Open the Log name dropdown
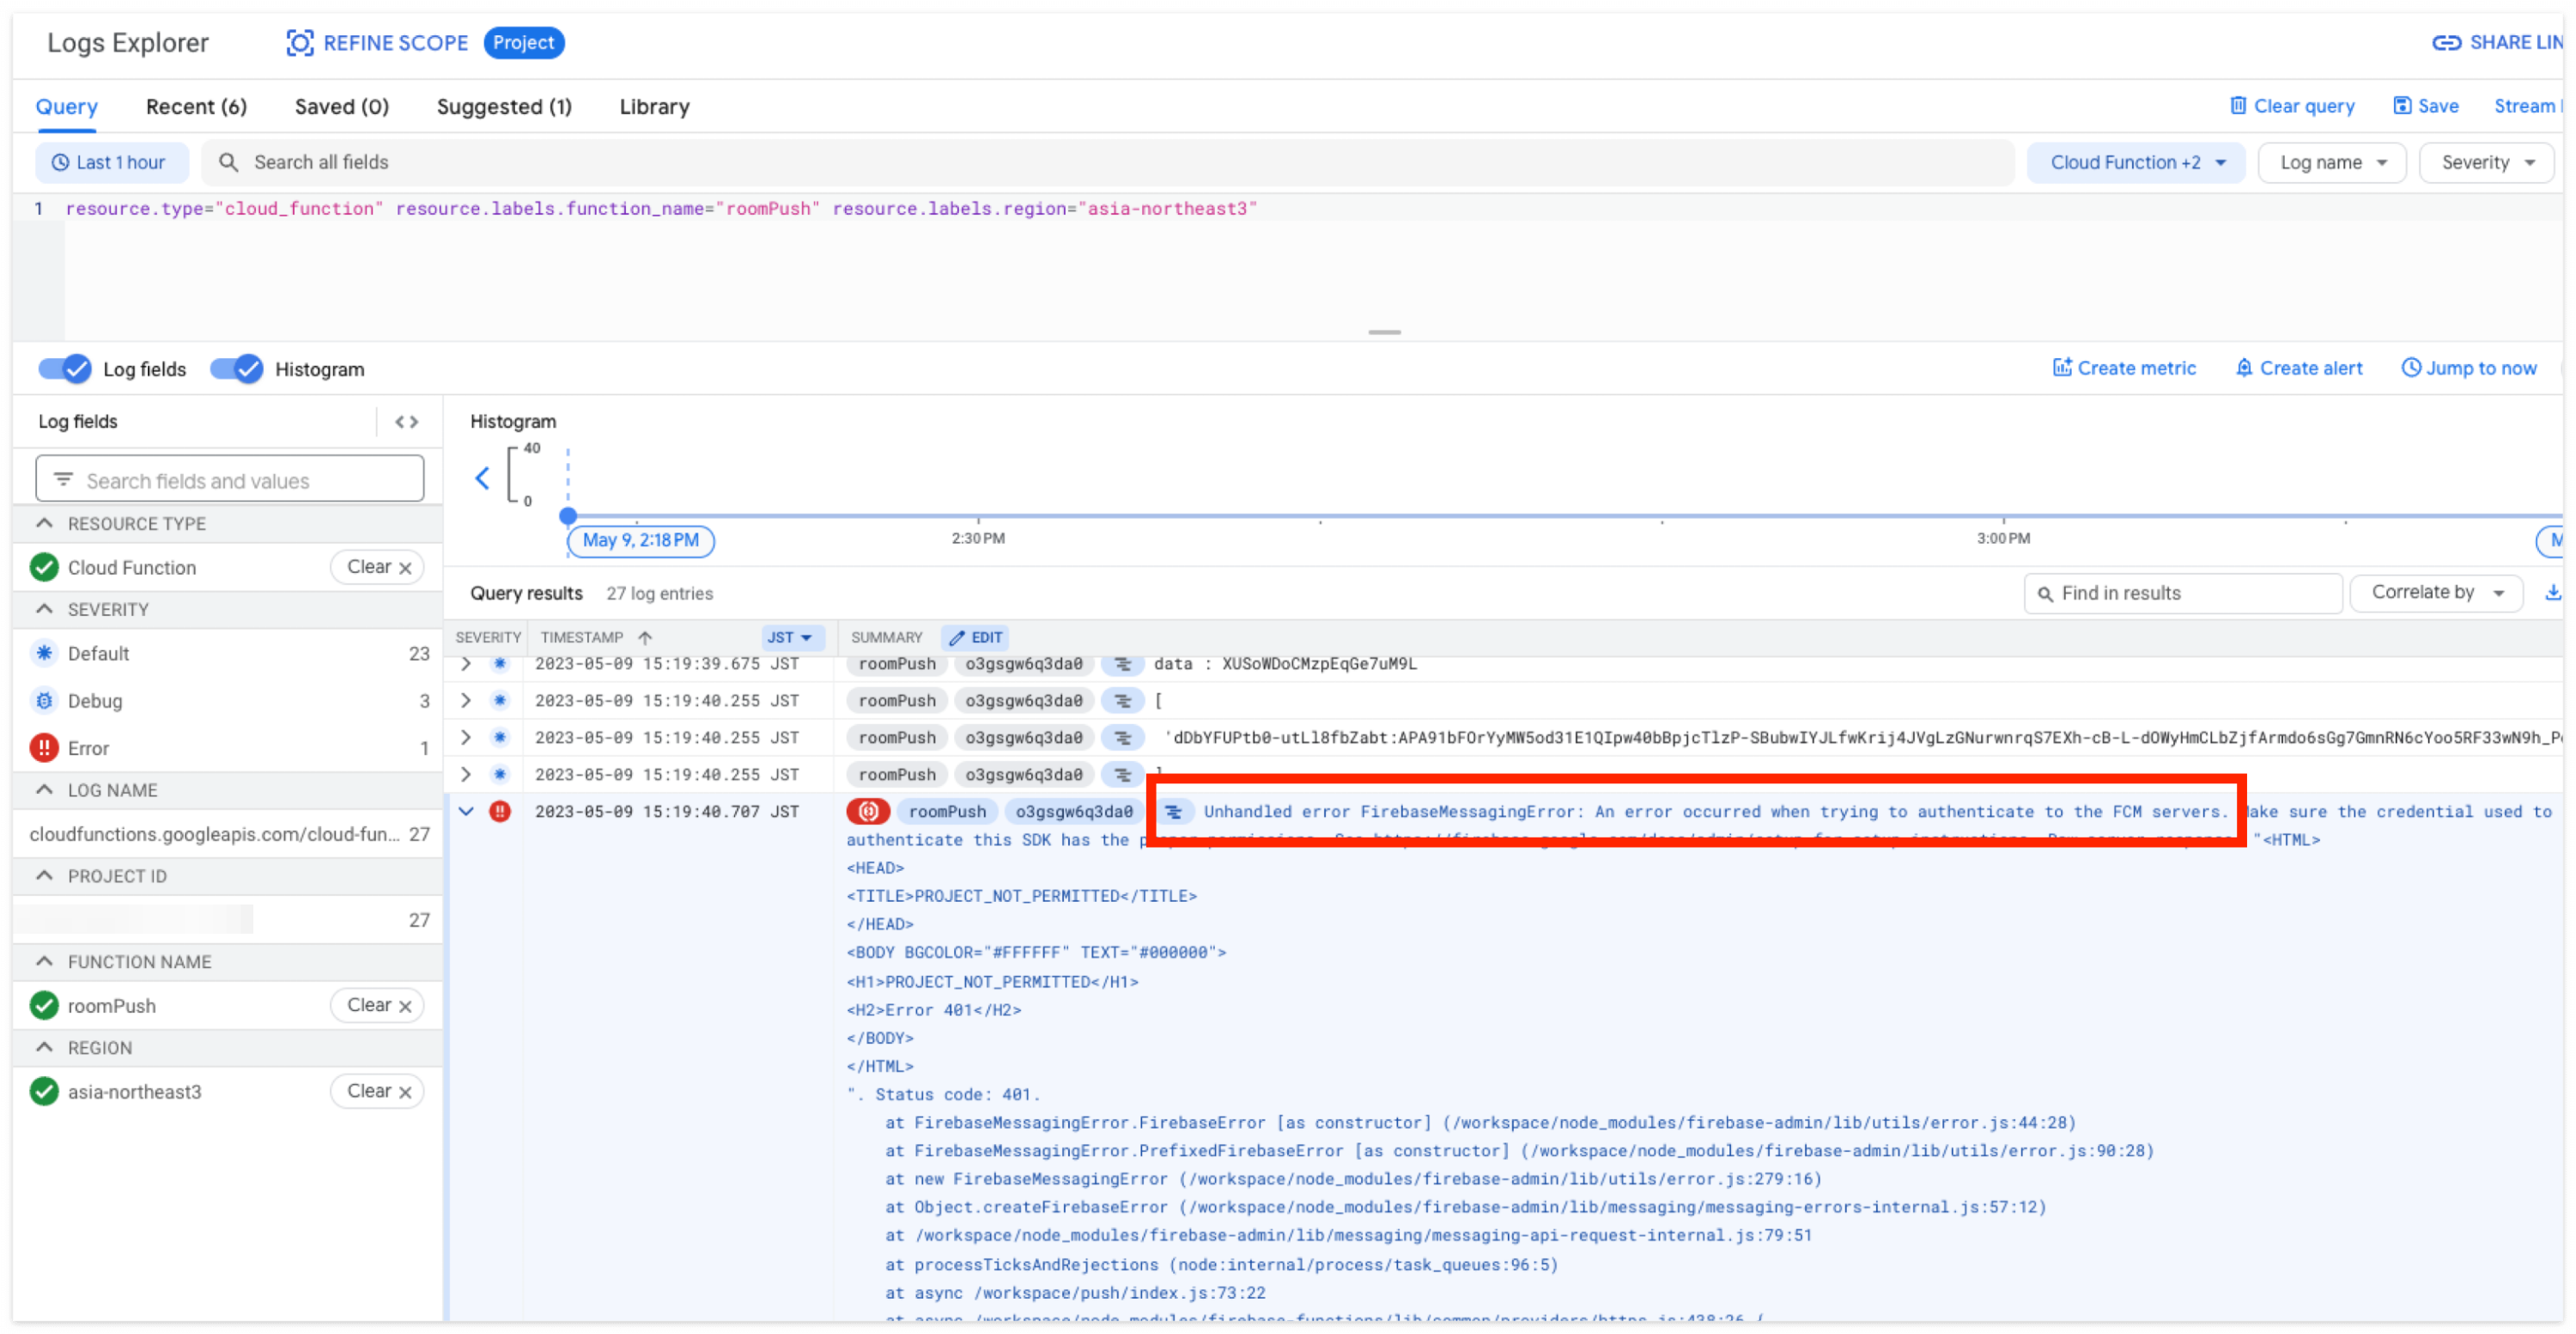The width and height of the screenshot is (2576, 1334). (2331, 162)
